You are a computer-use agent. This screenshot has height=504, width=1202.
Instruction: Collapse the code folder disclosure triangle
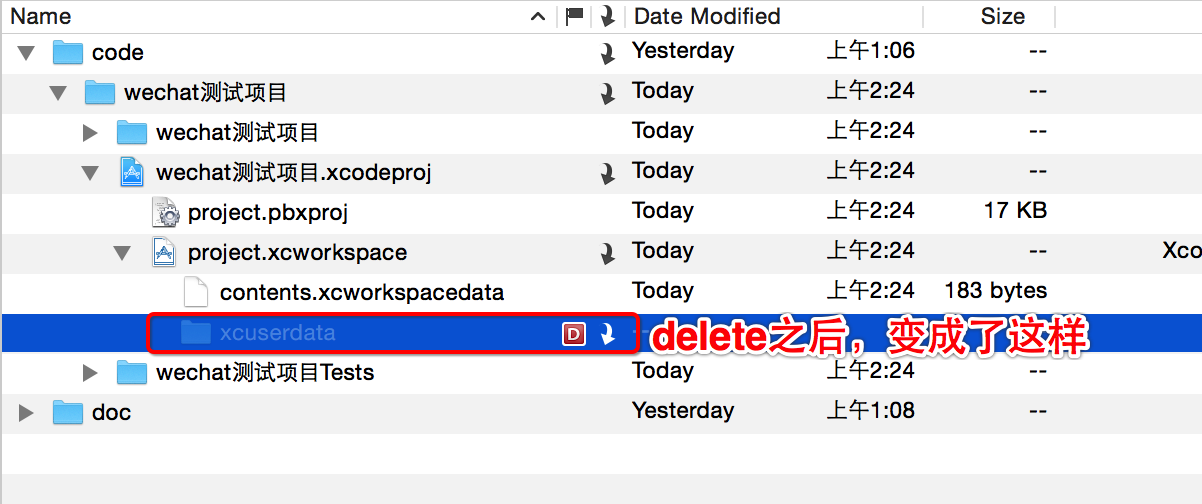(x=26, y=52)
